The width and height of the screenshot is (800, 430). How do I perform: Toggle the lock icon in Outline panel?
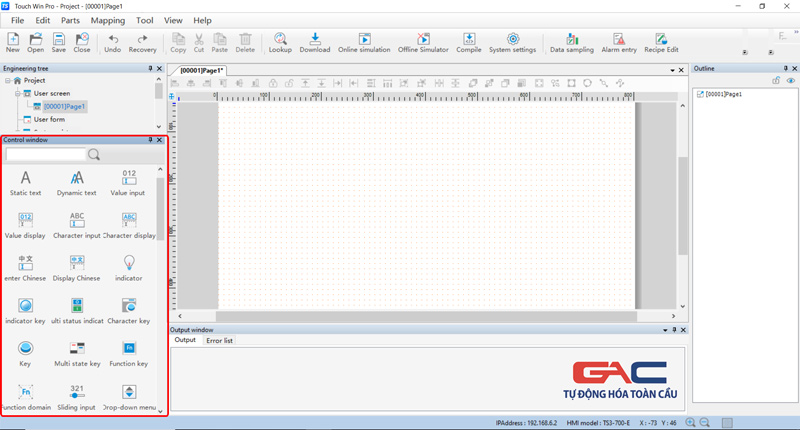click(x=776, y=81)
